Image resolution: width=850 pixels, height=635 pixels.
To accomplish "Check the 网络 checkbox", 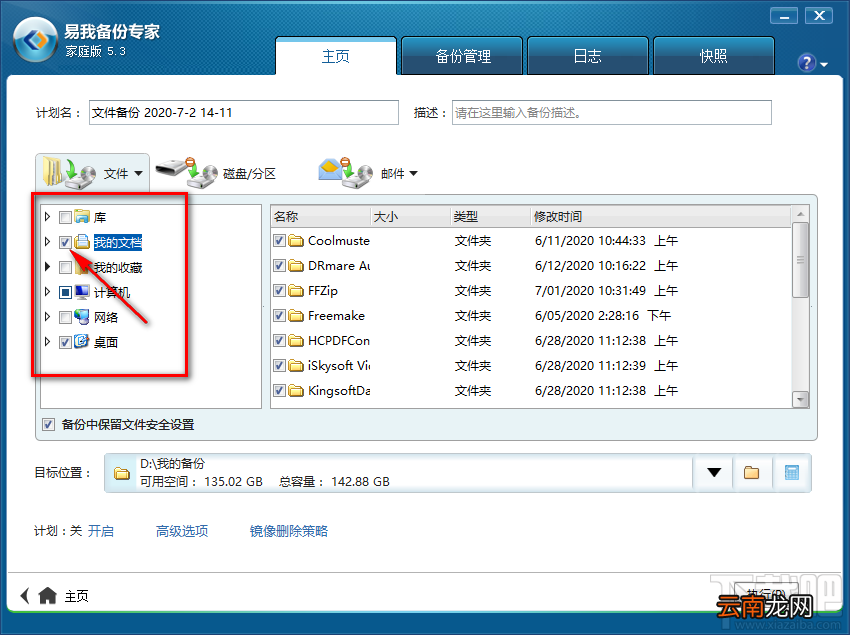I will (65, 317).
